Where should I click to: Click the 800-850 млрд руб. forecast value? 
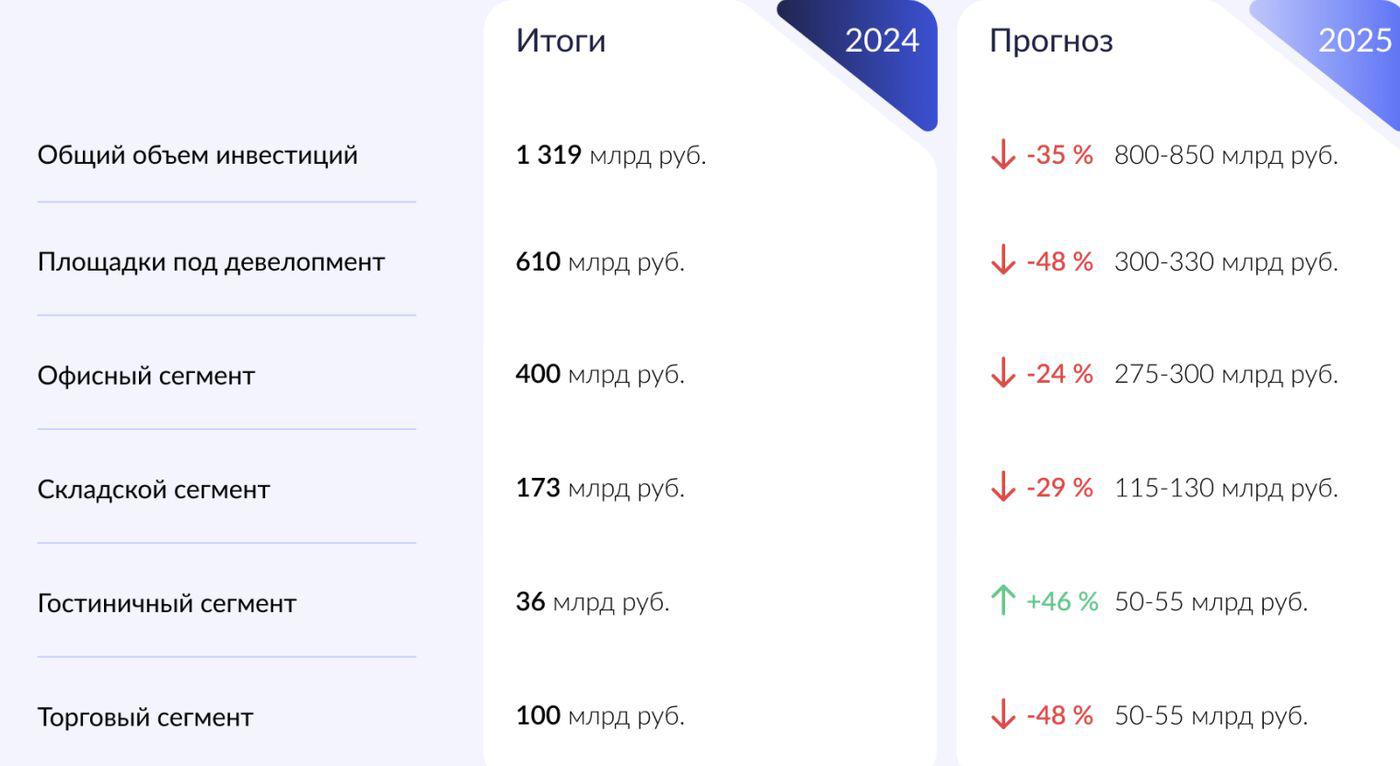pos(1225,155)
